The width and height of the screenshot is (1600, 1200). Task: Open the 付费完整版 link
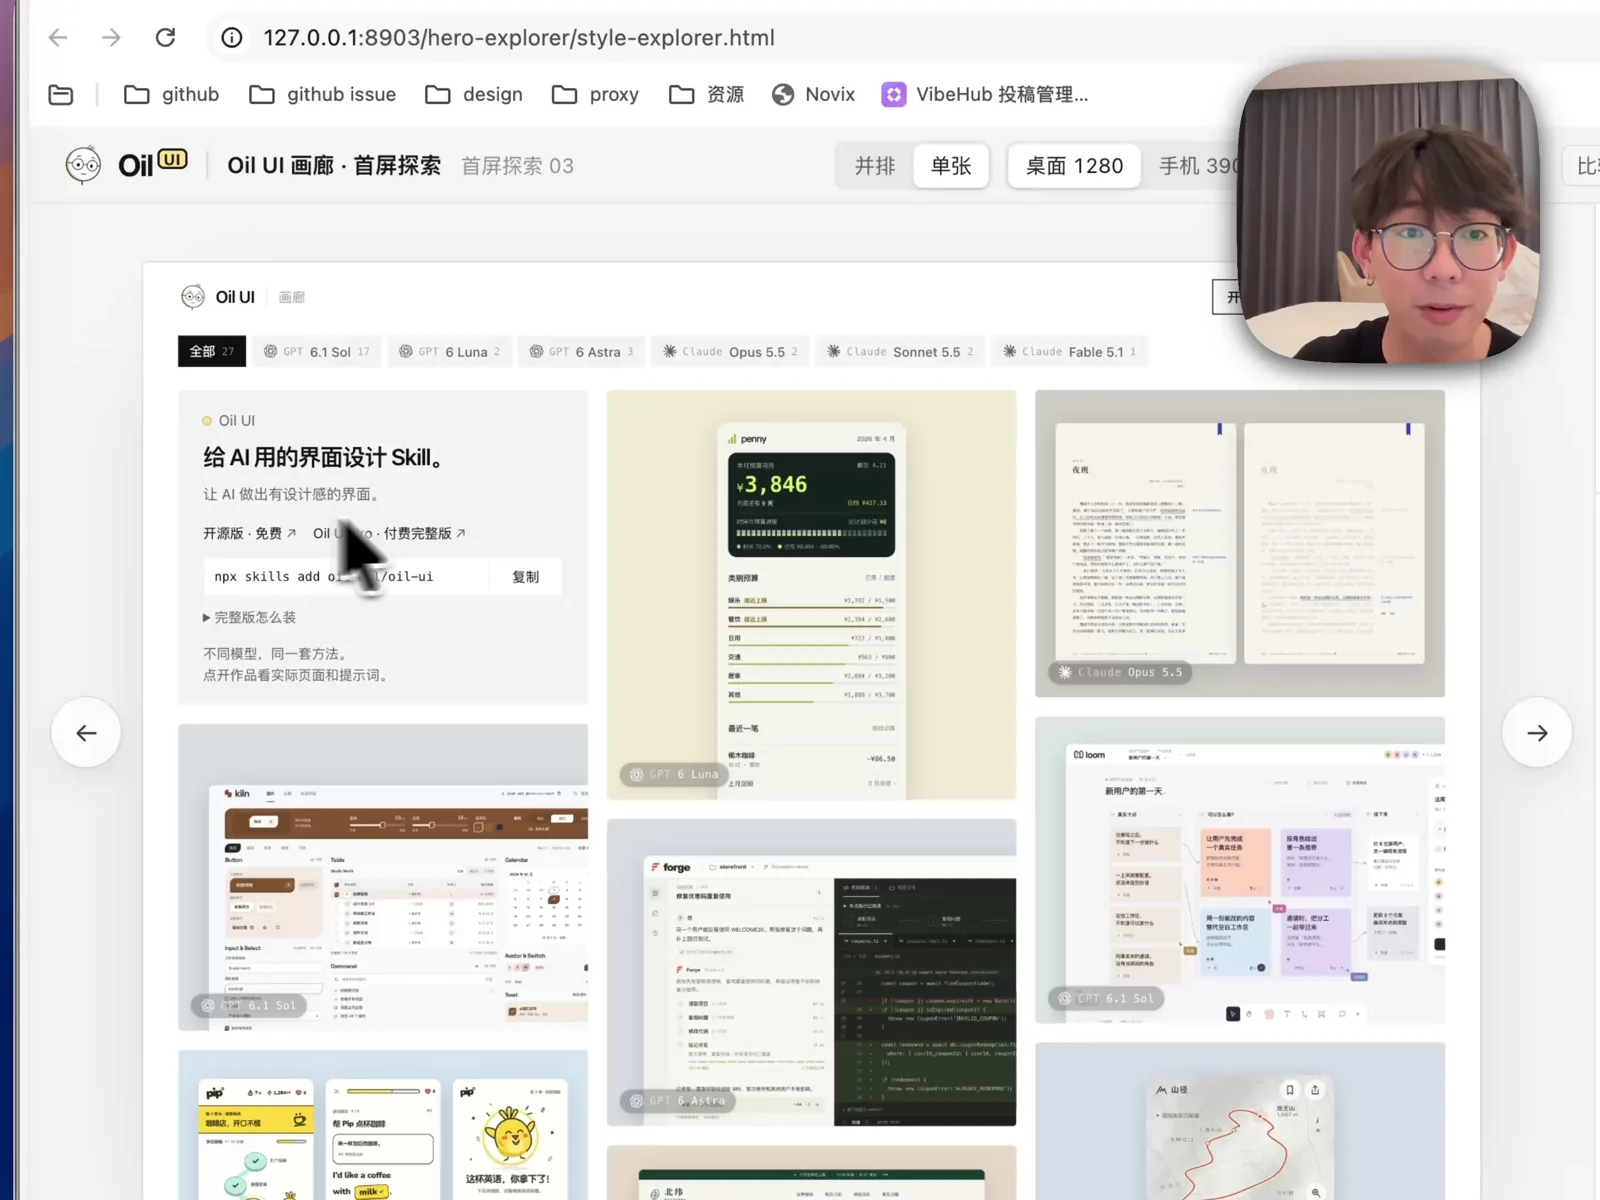point(389,534)
